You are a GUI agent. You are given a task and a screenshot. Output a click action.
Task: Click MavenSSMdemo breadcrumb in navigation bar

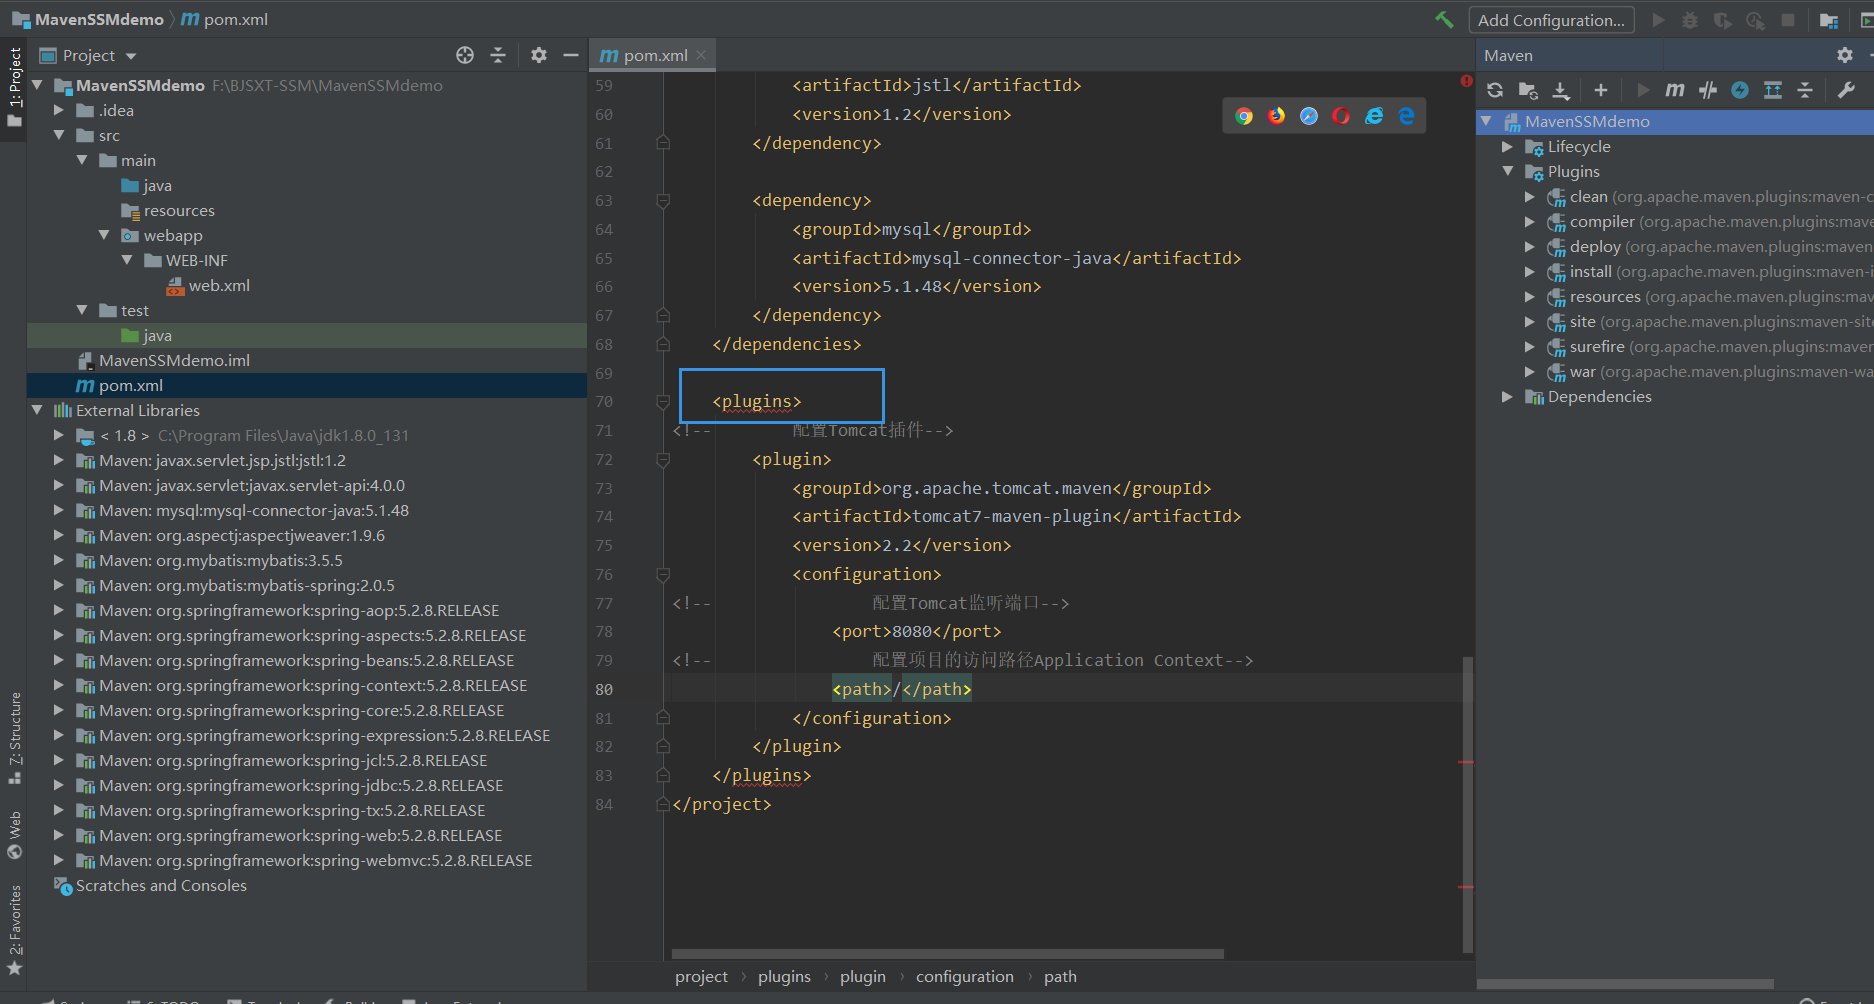(88, 19)
